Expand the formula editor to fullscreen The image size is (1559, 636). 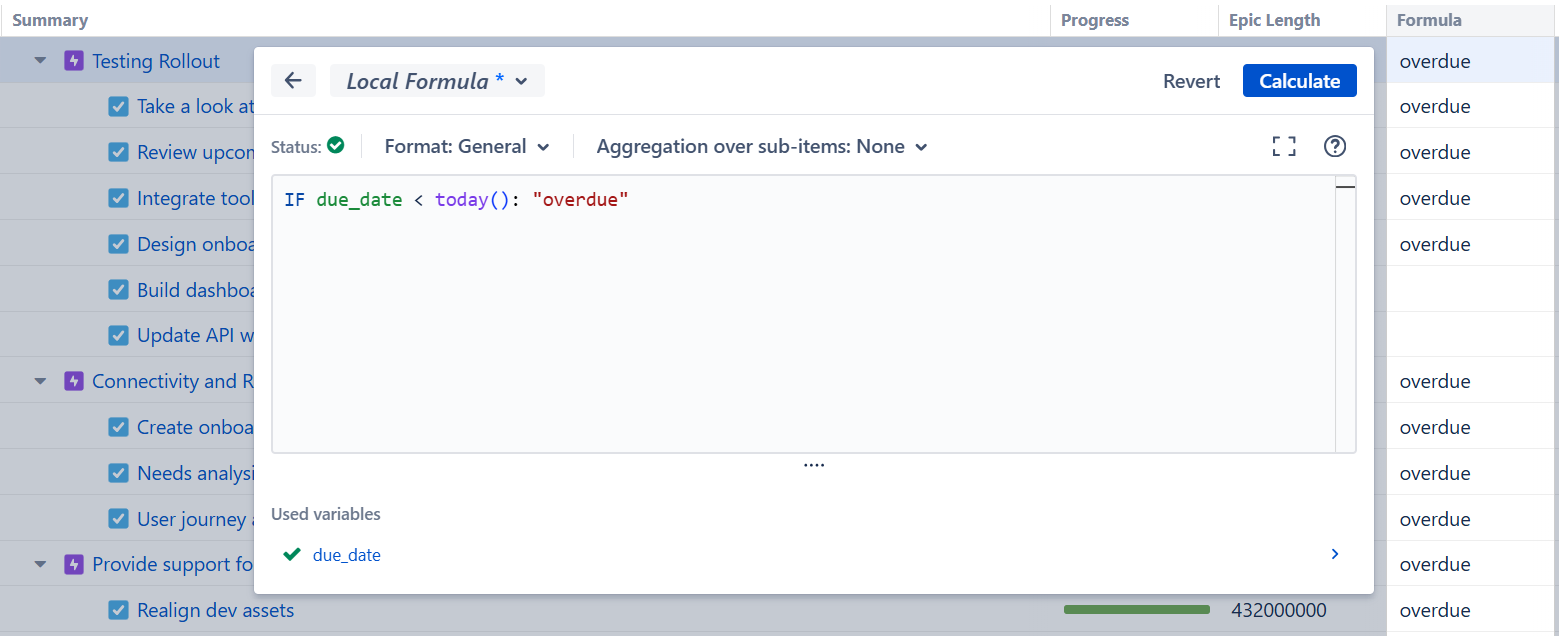[x=1283, y=146]
